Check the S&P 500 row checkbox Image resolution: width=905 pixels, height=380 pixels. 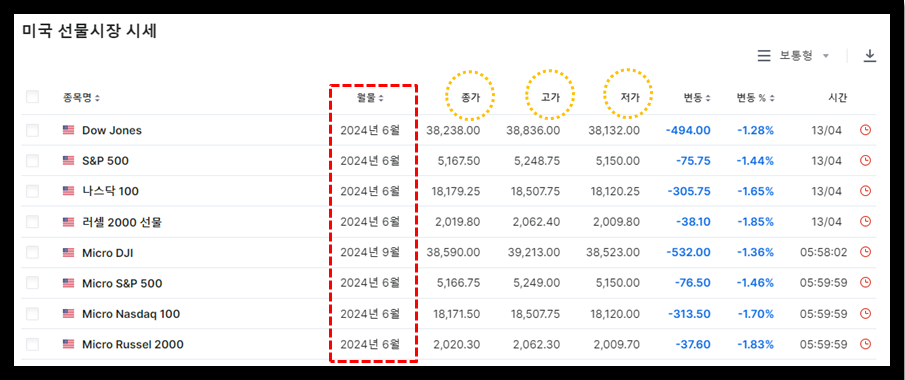click(32, 161)
